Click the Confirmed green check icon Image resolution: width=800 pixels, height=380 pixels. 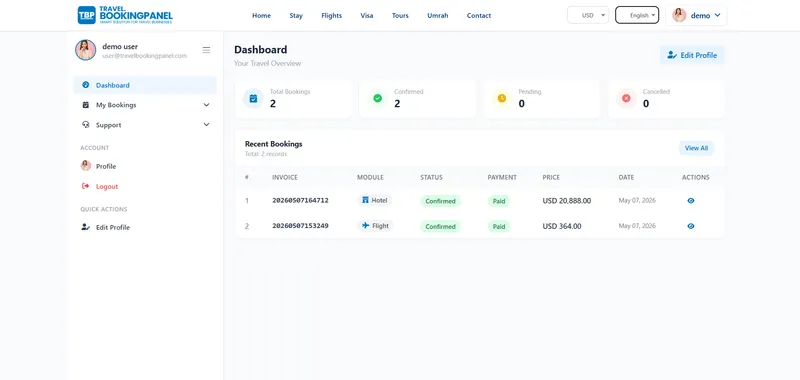pyautogui.click(x=378, y=98)
